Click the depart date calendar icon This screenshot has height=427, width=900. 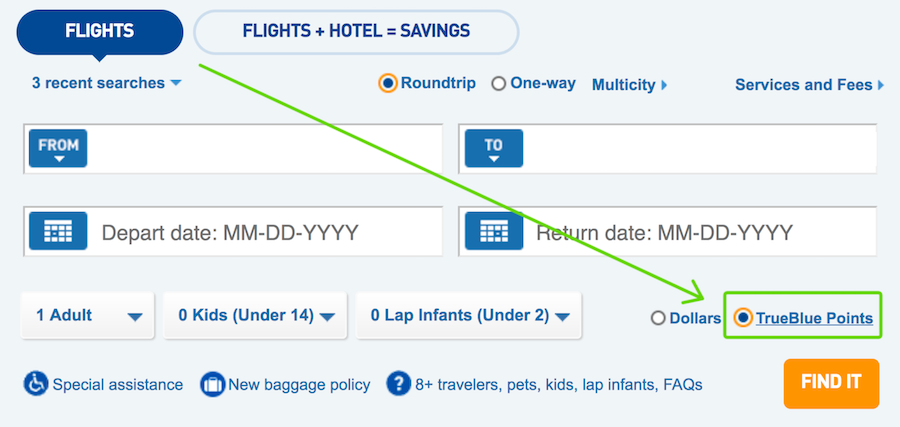tap(58, 231)
